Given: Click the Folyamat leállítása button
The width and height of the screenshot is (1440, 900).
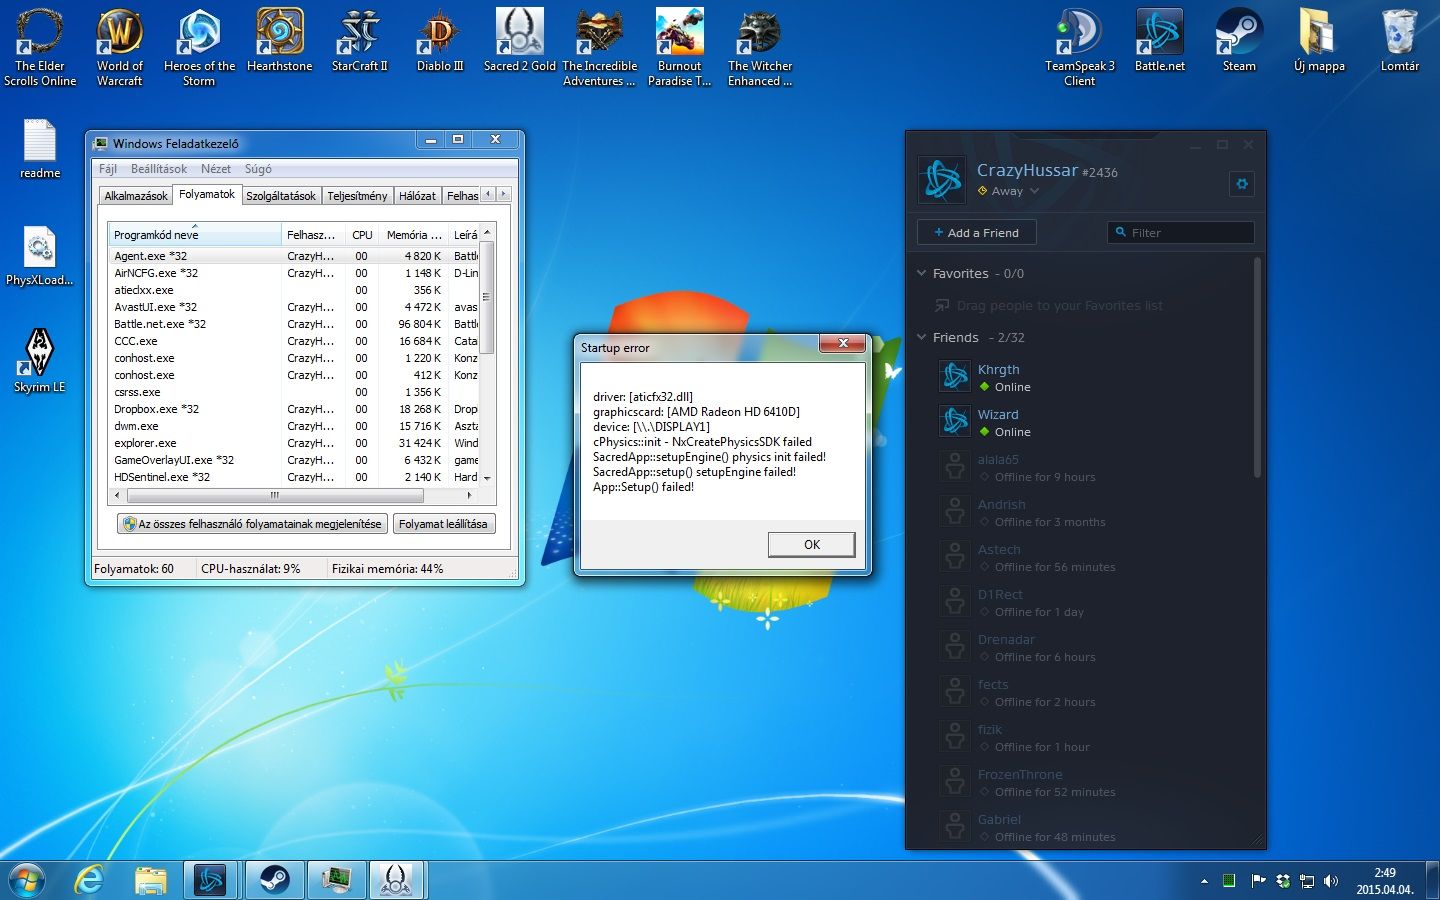Looking at the screenshot, I should pyautogui.click(x=443, y=524).
